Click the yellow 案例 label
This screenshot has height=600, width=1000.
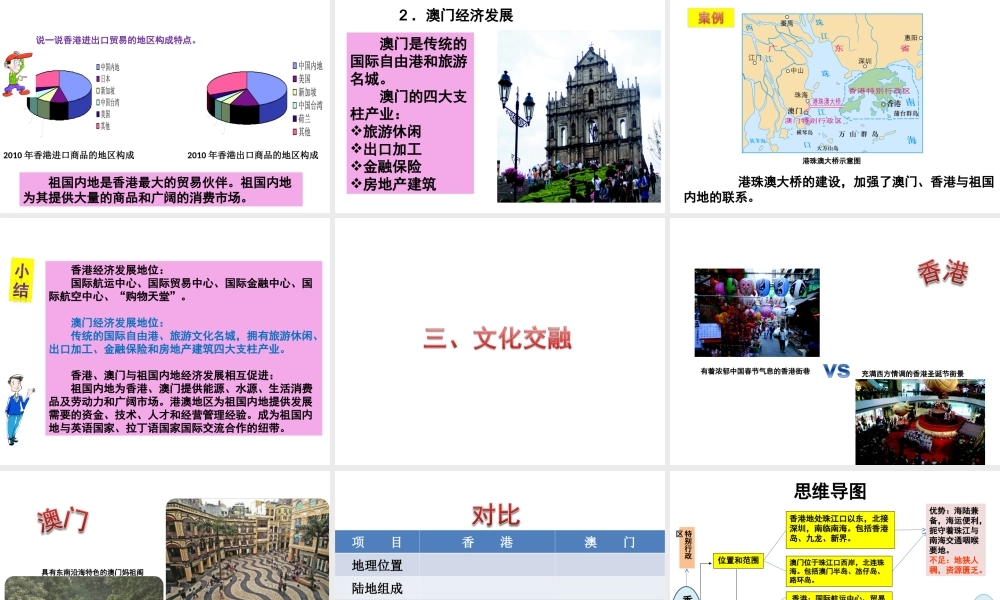(x=710, y=18)
